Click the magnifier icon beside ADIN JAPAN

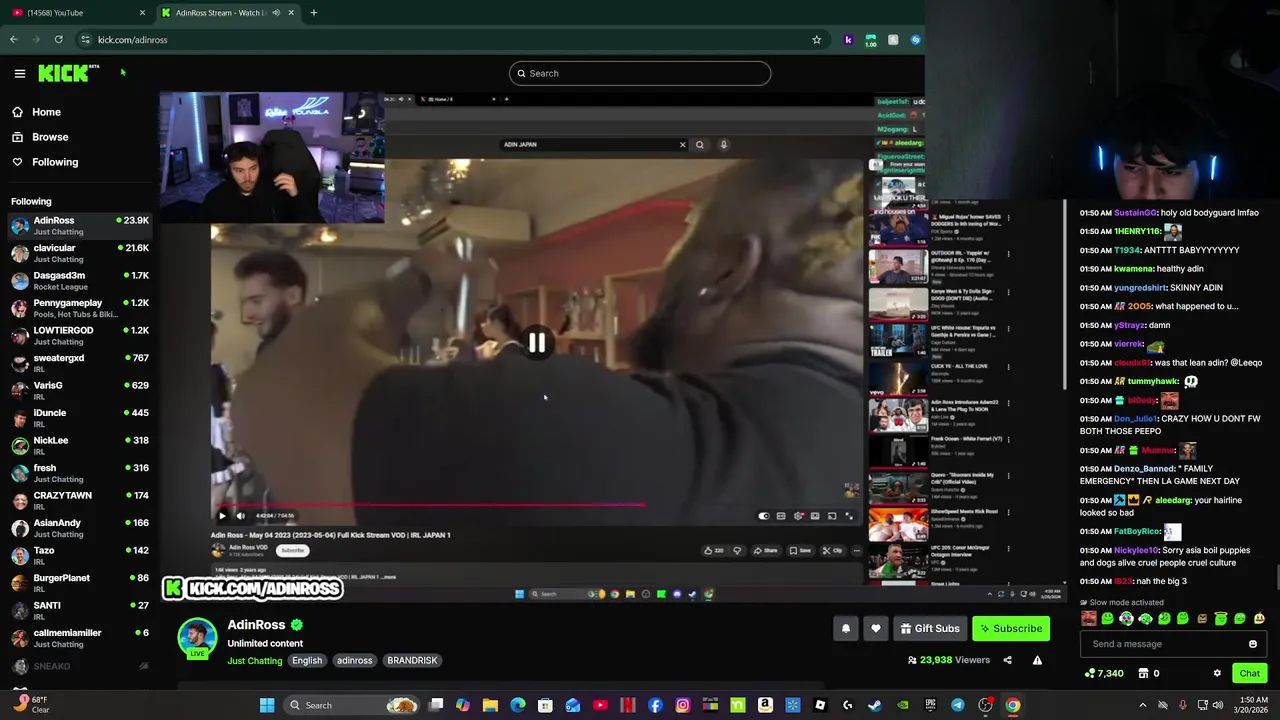pos(700,145)
